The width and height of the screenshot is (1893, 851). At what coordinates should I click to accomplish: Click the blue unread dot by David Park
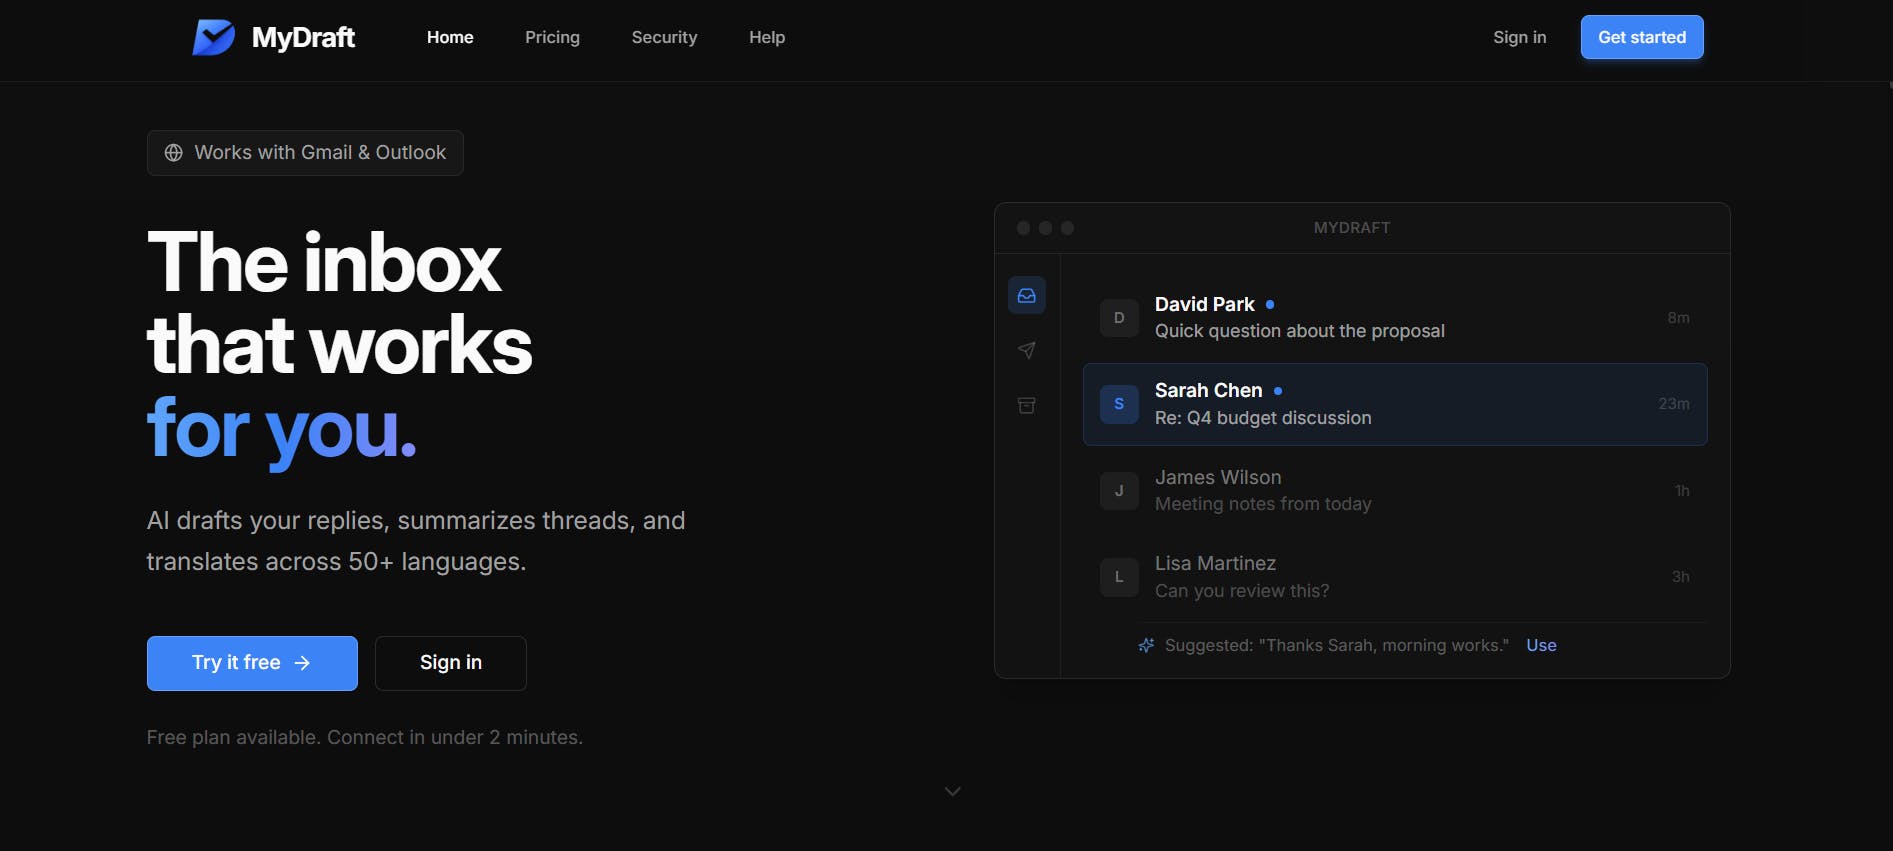pos(1270,304)
